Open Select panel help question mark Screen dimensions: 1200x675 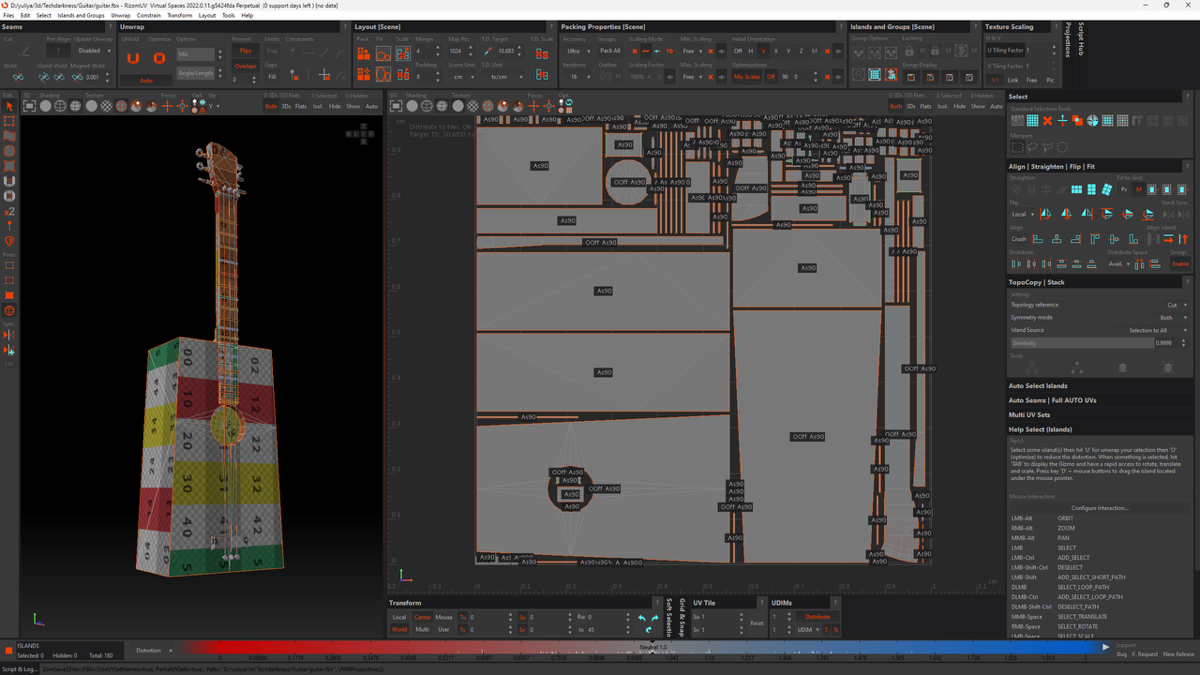(x=1187, y=96)
